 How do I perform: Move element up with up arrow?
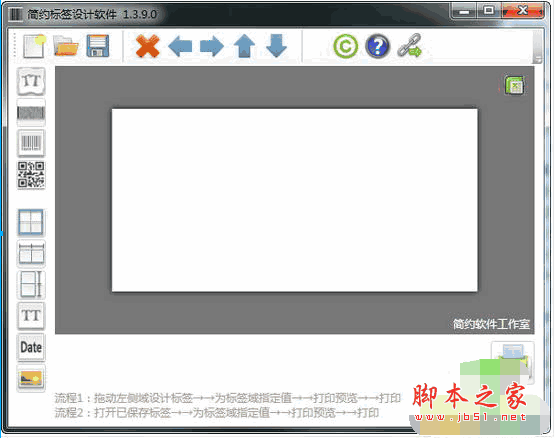point(244,46)
